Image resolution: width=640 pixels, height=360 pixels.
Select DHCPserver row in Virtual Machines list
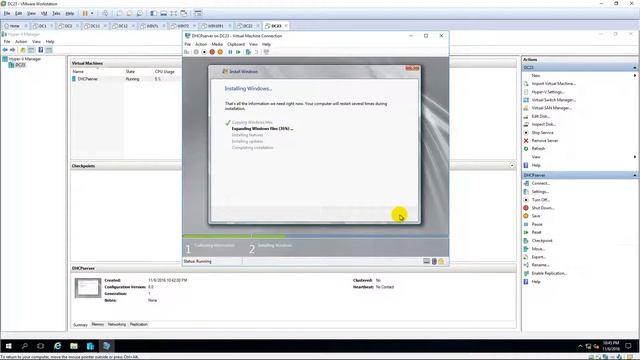pyautogui.click(x=125, y=79)
